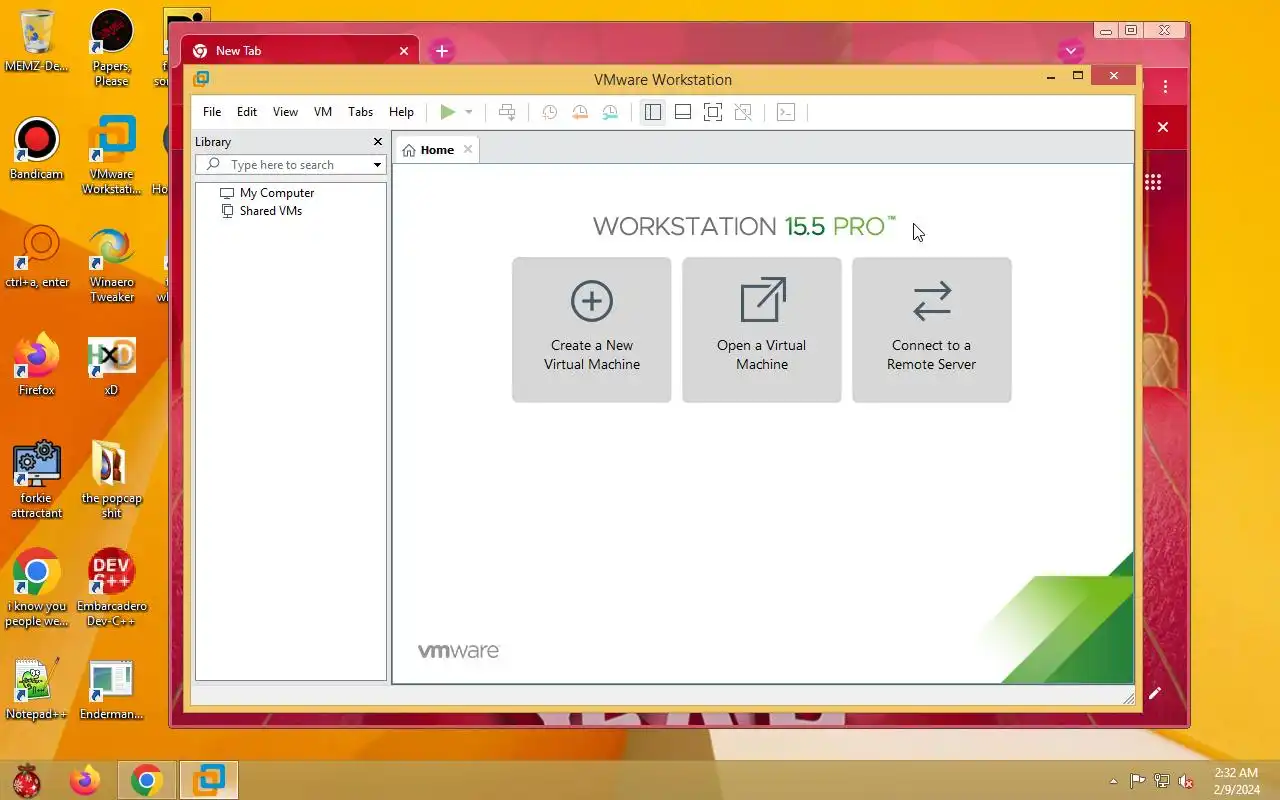Open ctrl+a, enter desktop shortcut
The image size is (1280, 800).
pos(37,257)
